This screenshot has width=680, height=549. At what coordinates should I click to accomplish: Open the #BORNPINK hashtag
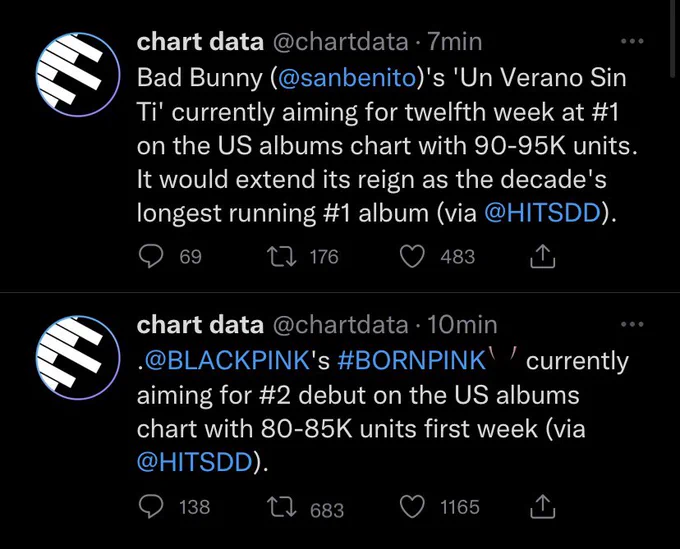coord(411,360)
